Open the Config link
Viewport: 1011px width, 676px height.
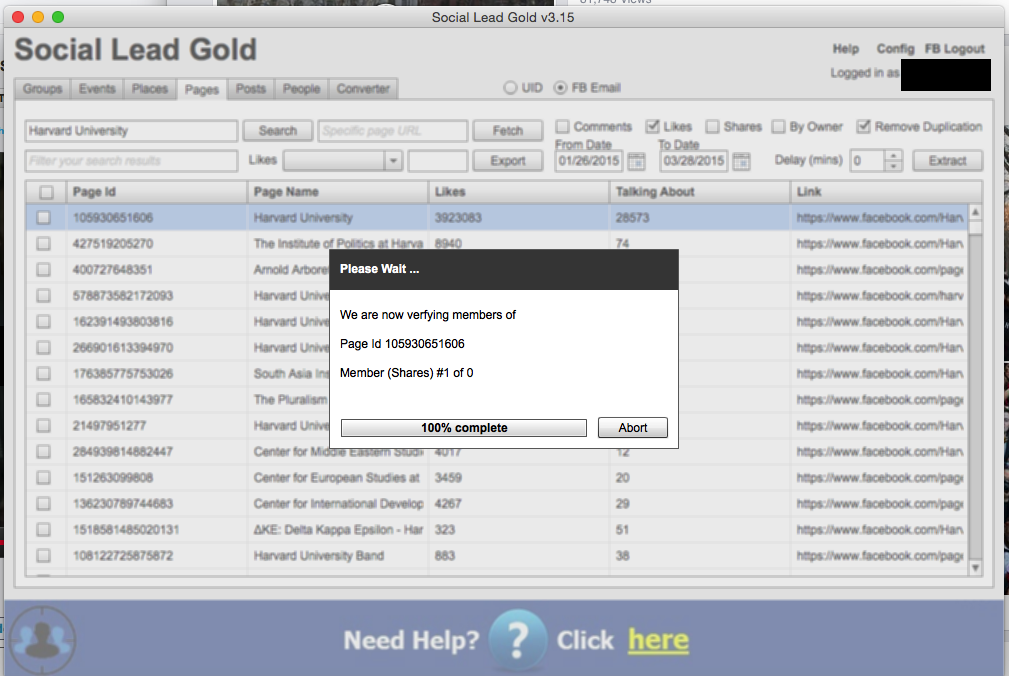point(895,49)
